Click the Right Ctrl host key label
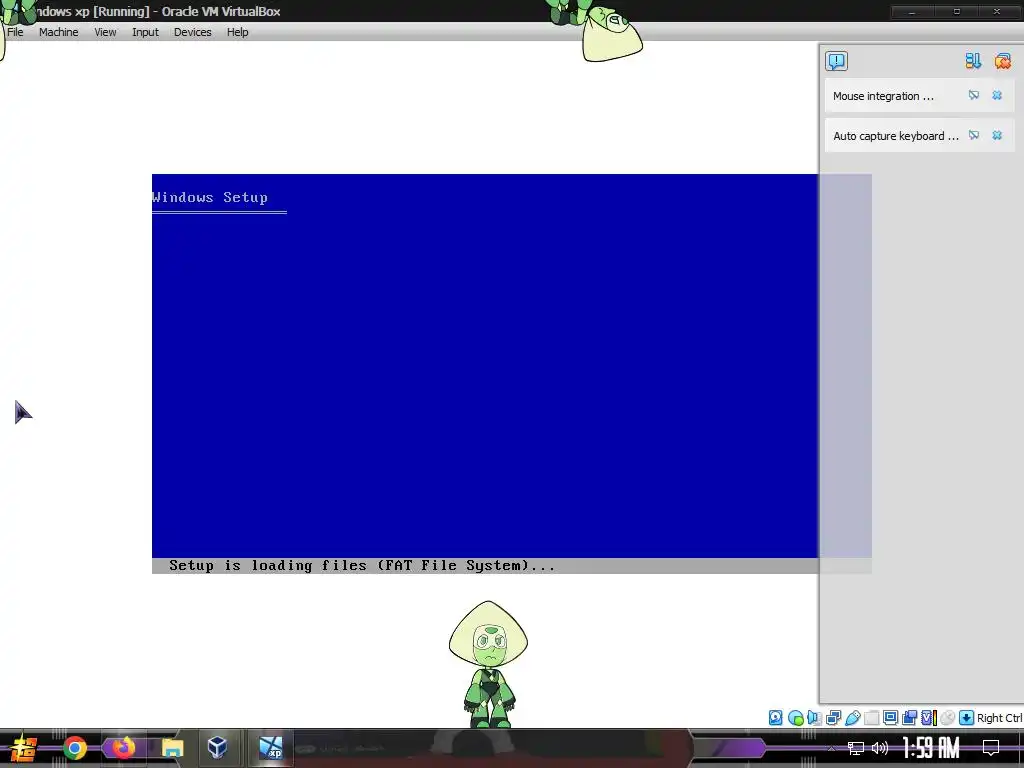Screen dimensions: 1024x768 point(999,718)
